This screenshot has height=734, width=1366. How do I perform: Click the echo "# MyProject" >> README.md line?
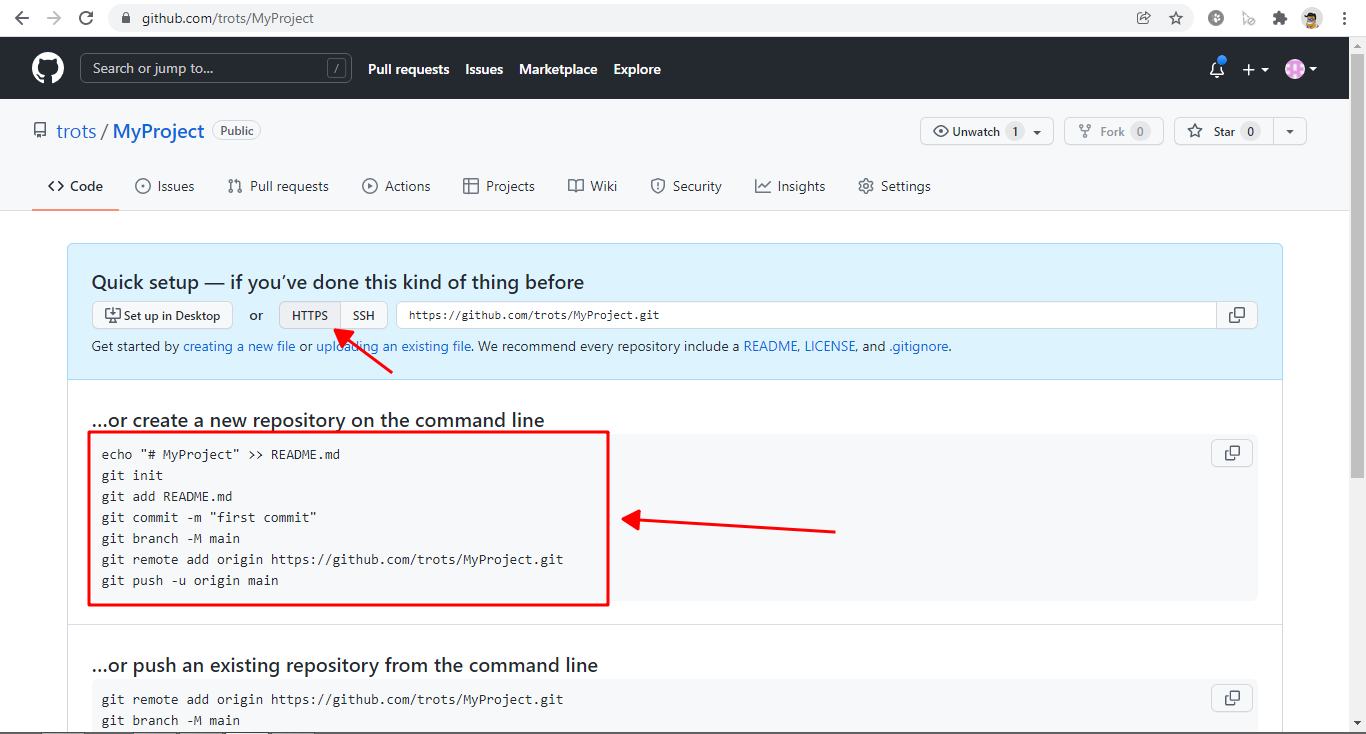coord(221,454)
